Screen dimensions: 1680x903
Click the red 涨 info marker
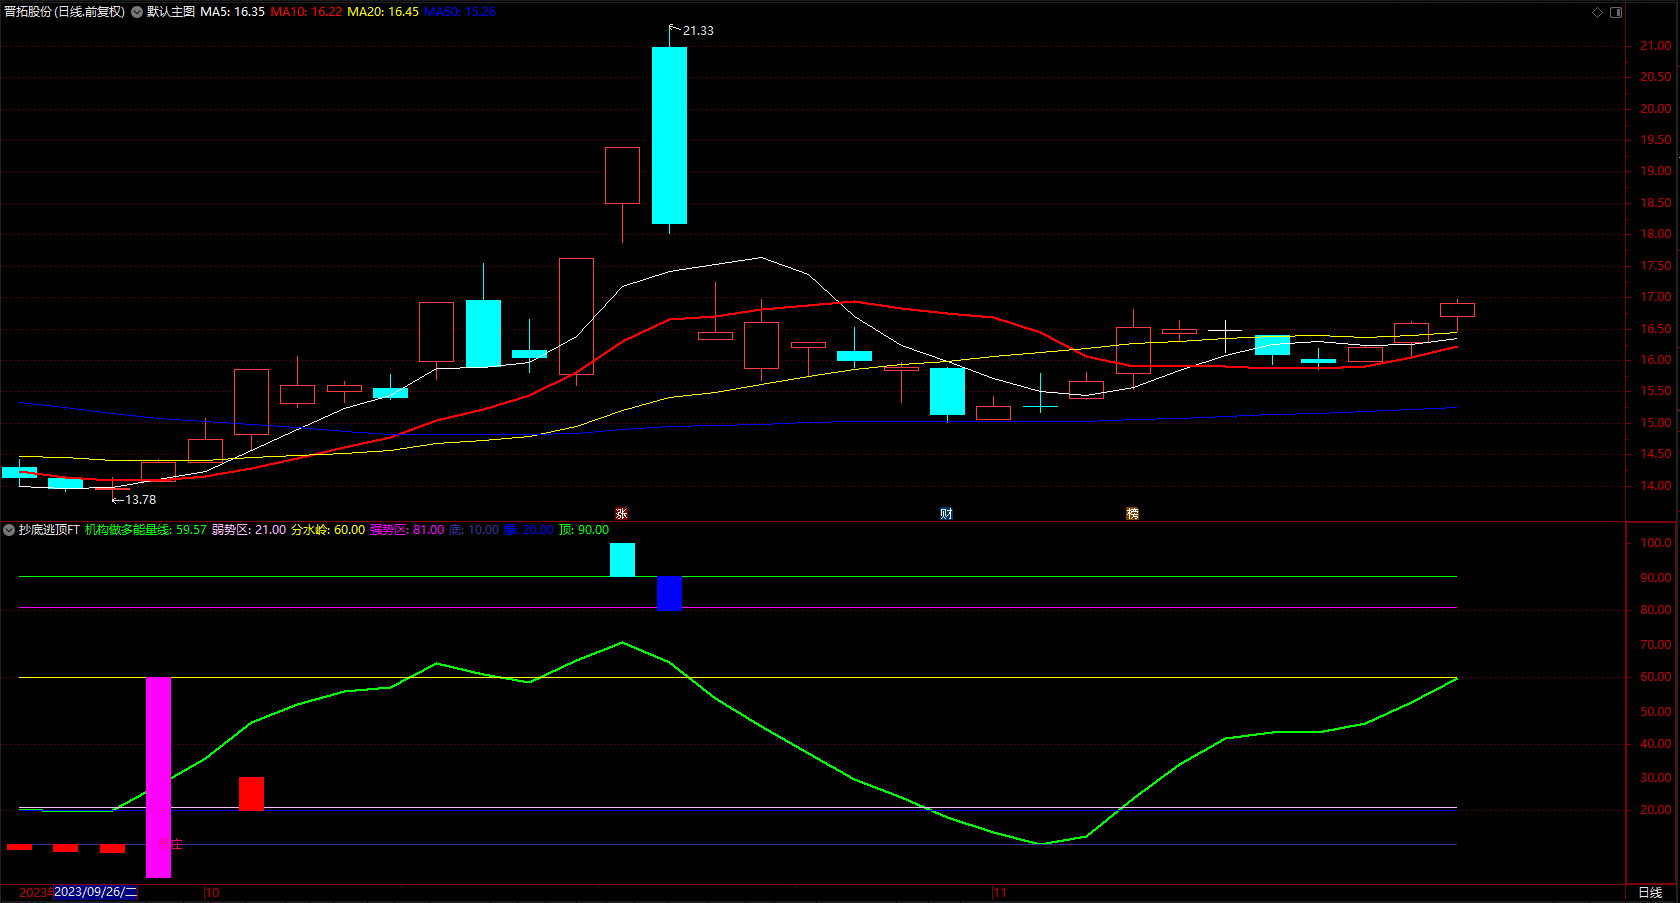pos(621,513)
